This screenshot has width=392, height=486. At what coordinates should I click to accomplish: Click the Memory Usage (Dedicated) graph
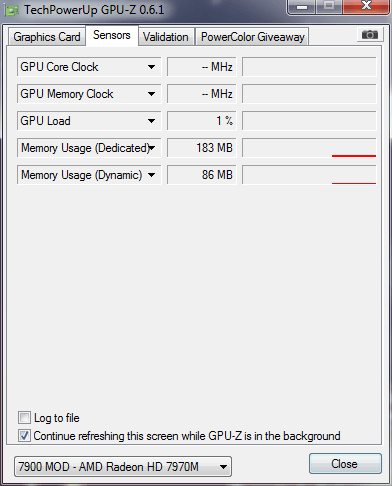309,148
